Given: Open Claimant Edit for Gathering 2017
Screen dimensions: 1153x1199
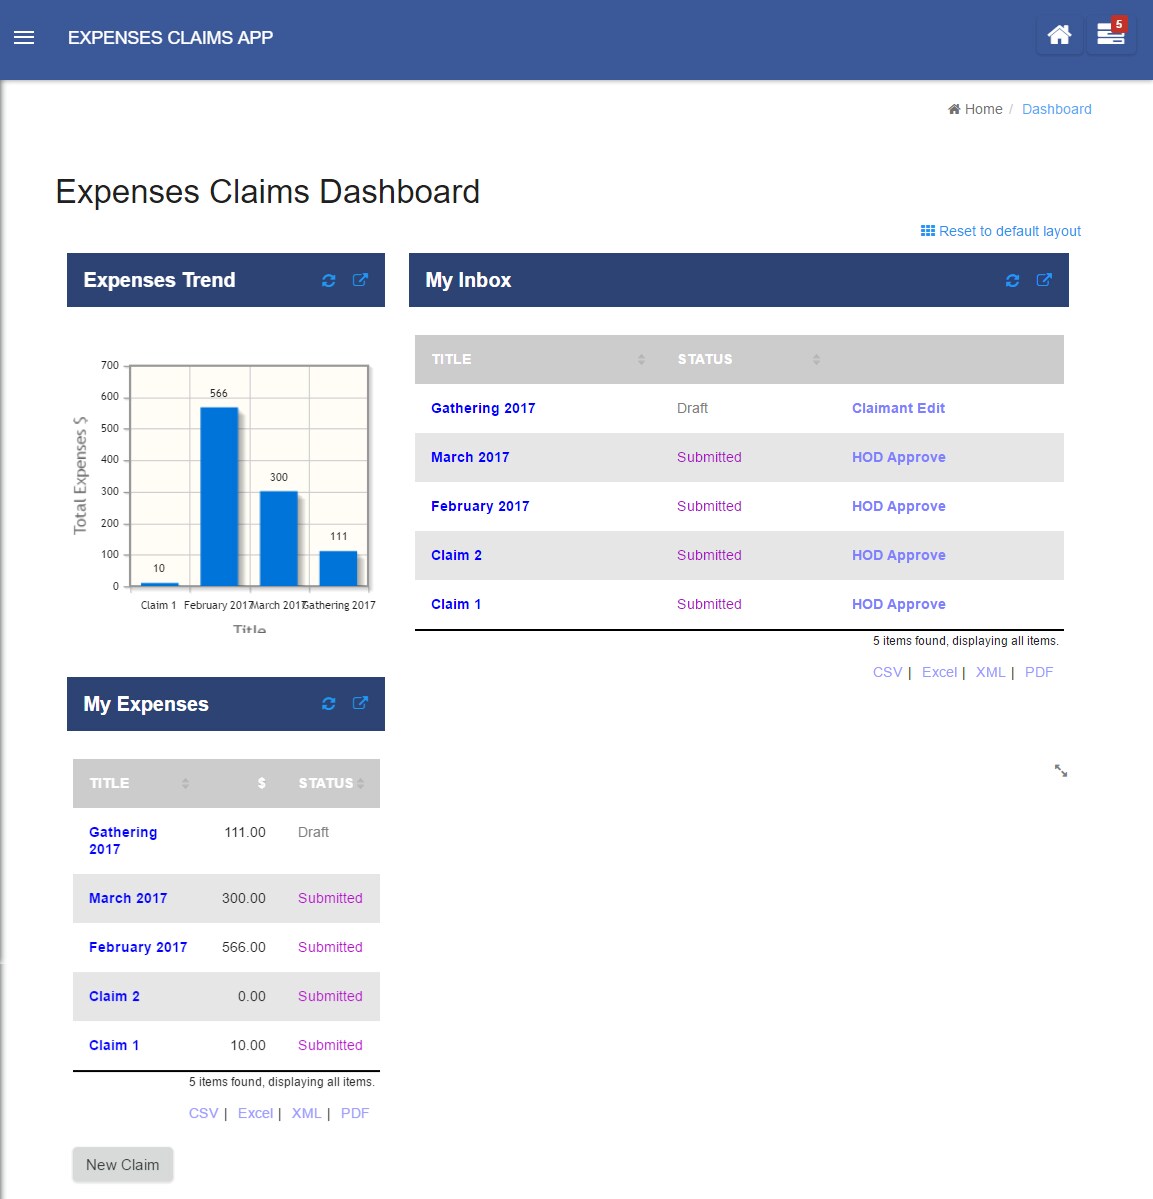Looking at the screenshot, I should pyautogui.click(x=898, y=408).
